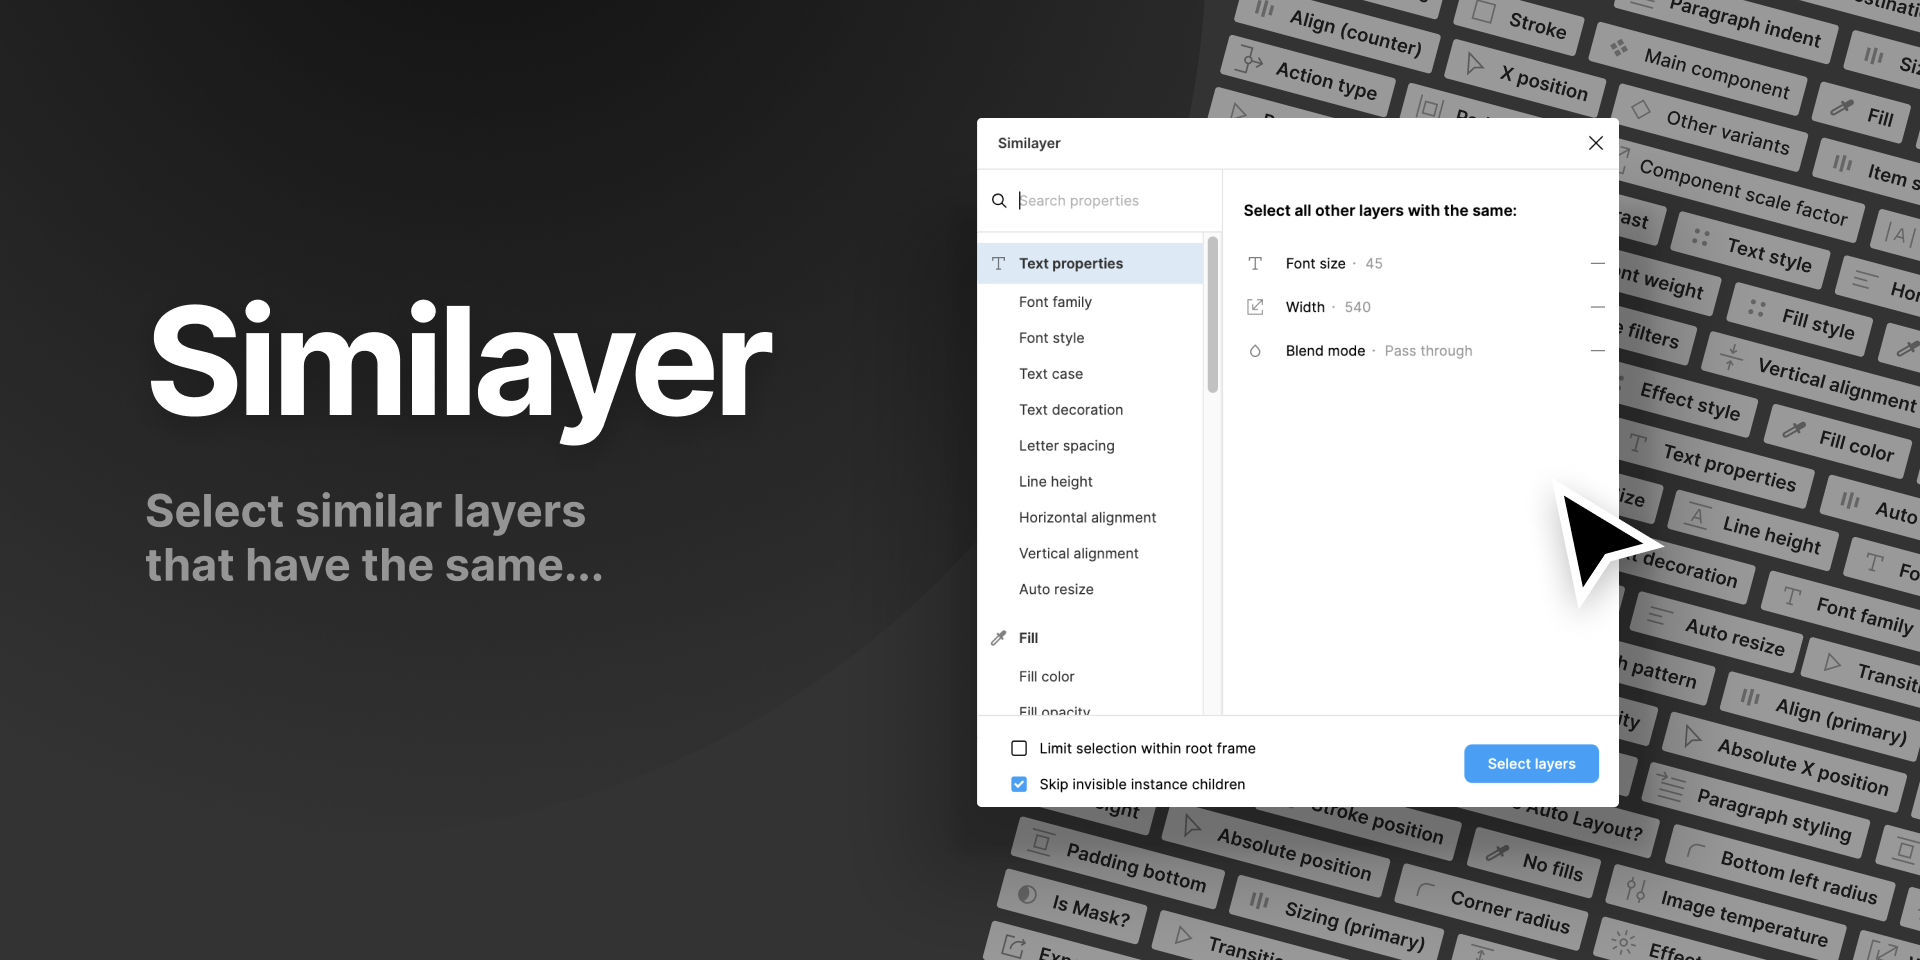Click the Corner radius tag in background
Image resolution: width=1920 pixels, height=960 pixels.
point(1493,905)
